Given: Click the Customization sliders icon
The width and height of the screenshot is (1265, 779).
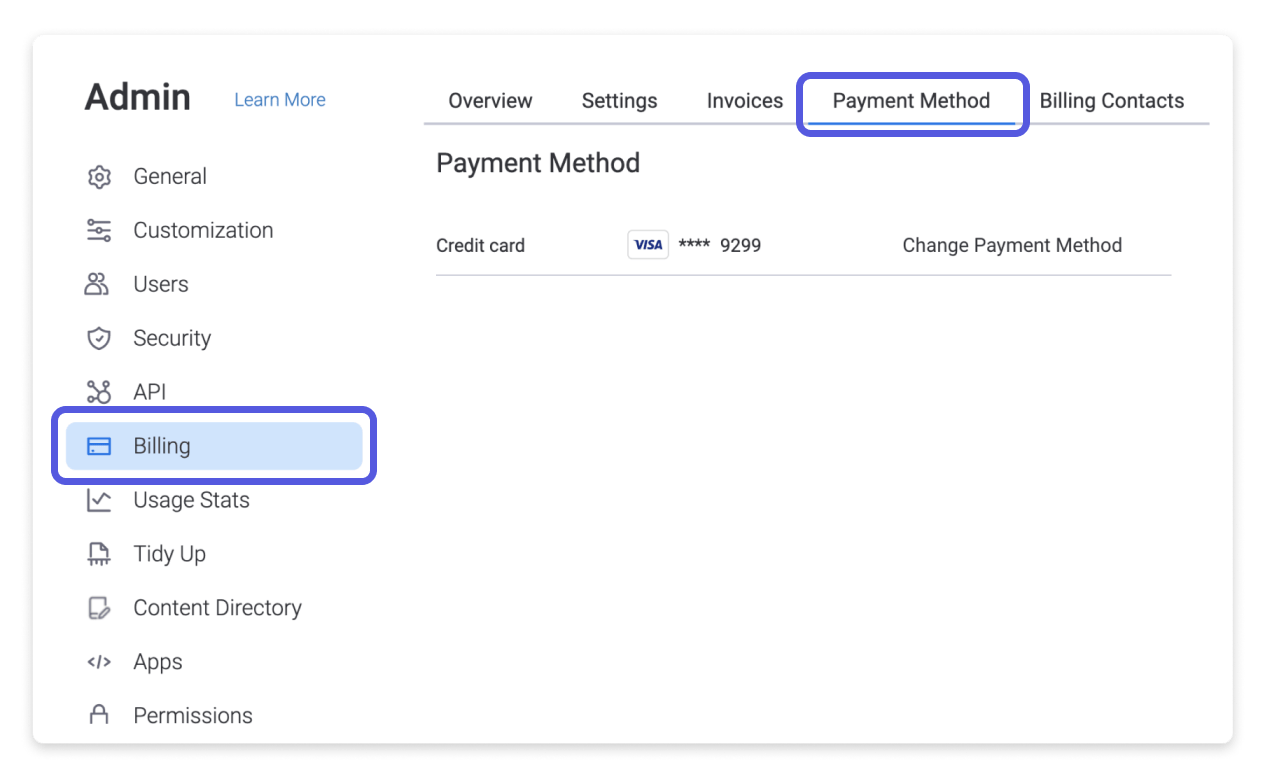Looking at the screenshot, I should (99, 230).
